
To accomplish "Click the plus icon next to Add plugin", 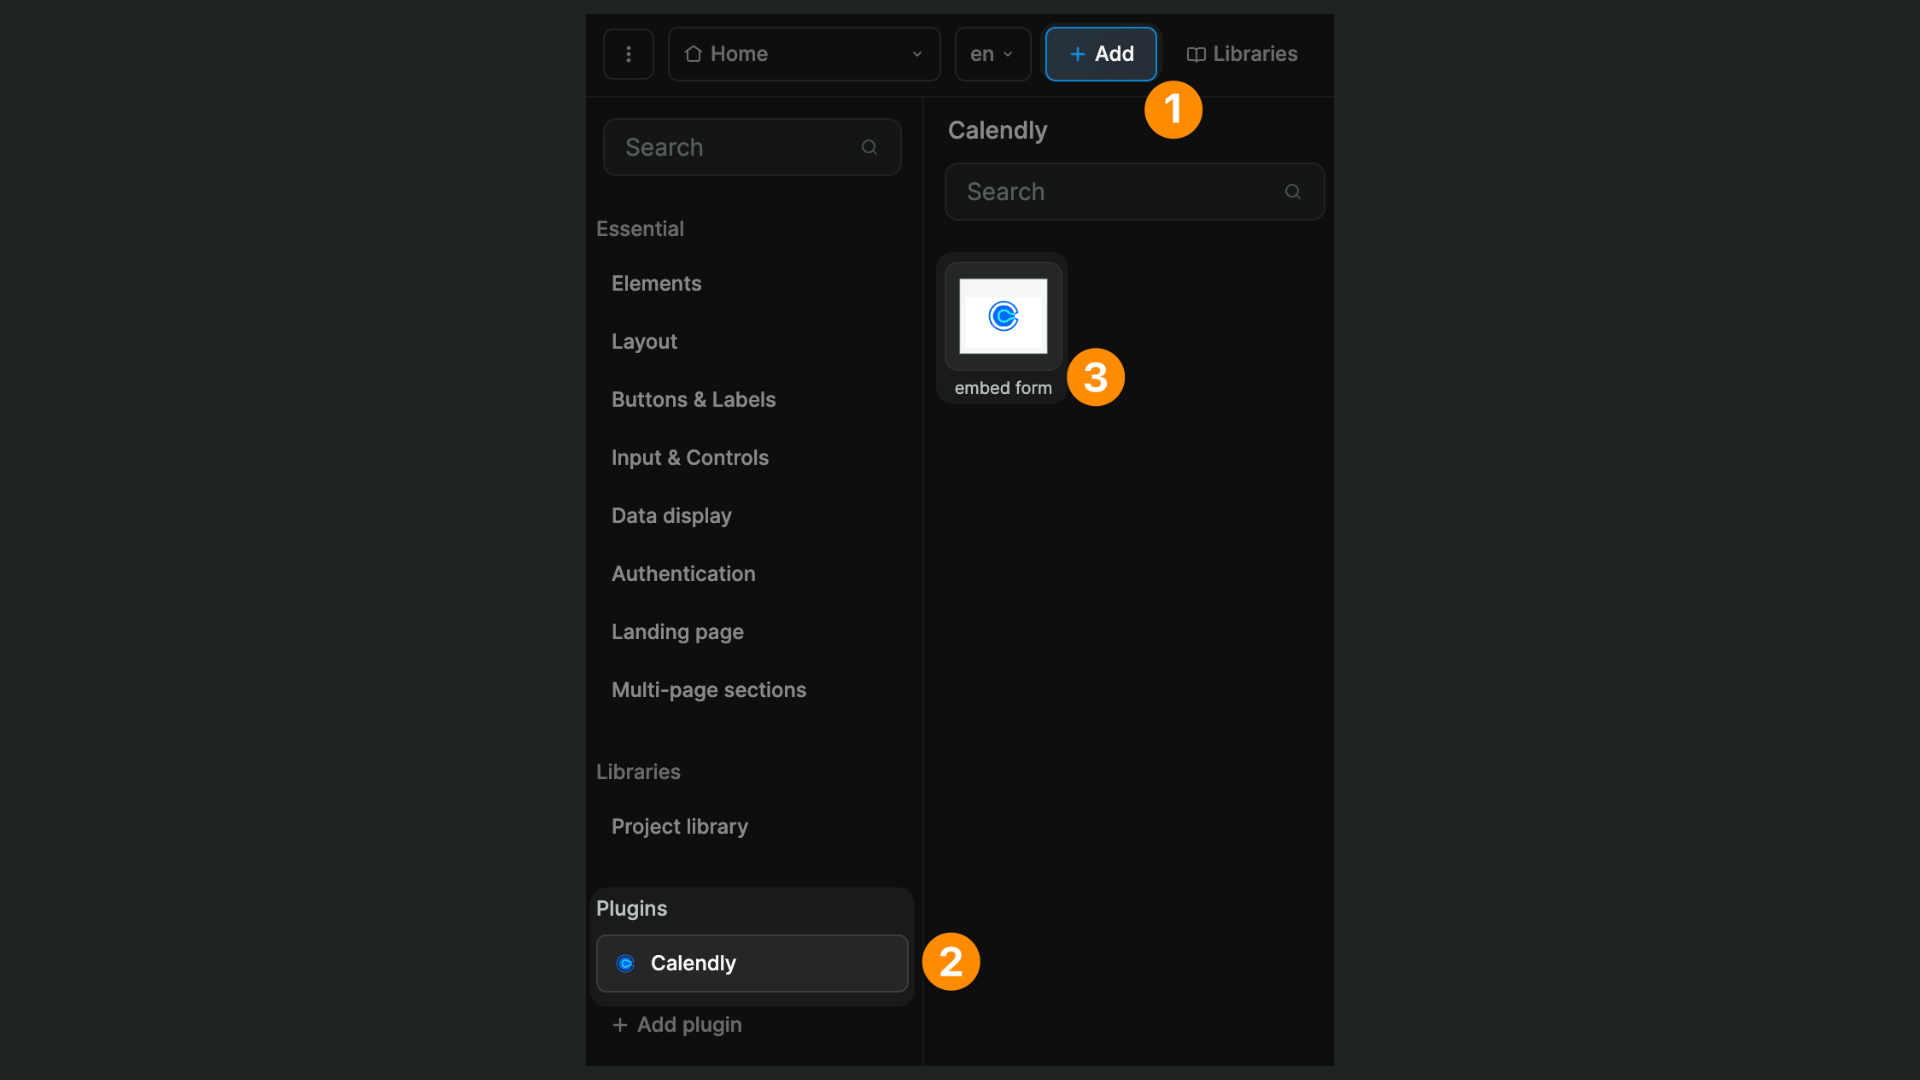I will [x=618, y=1024].
